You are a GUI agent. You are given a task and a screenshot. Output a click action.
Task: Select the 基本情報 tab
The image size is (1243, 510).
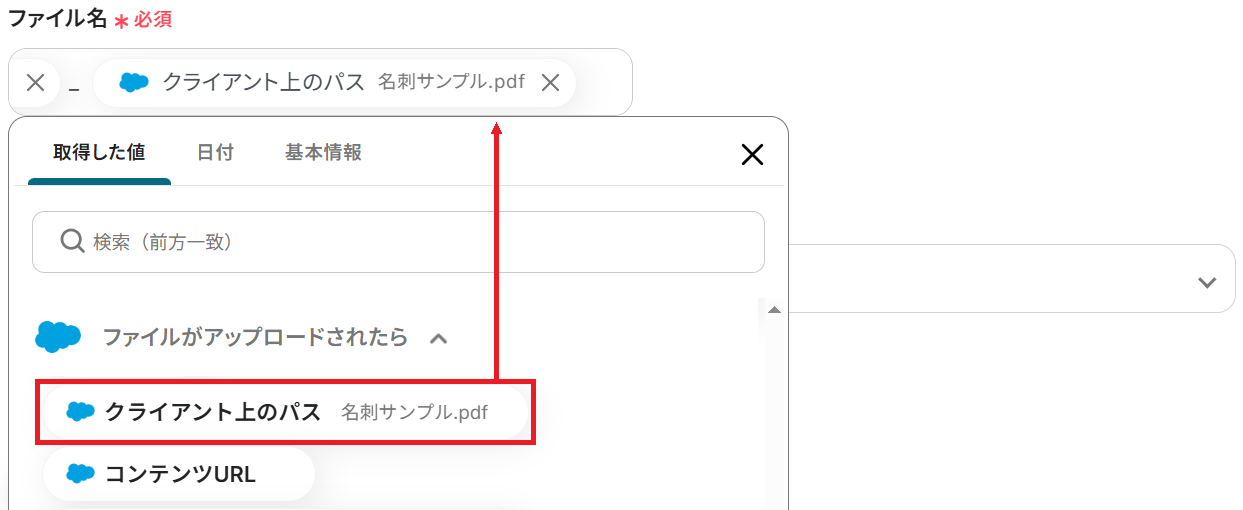tap(323, 153)
